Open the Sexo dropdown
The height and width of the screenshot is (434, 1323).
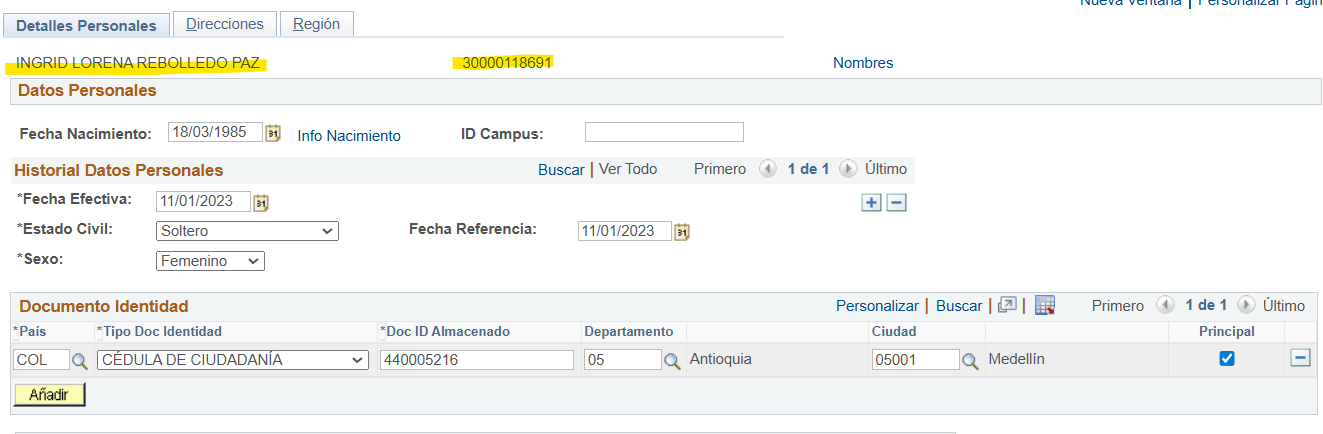[211, 261]
